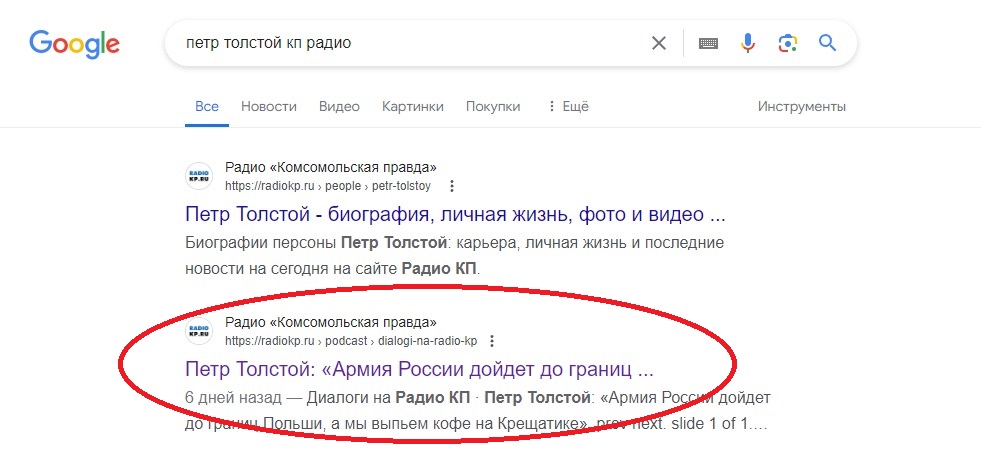Open three-dot menu for second result

[x=491, y=341]
